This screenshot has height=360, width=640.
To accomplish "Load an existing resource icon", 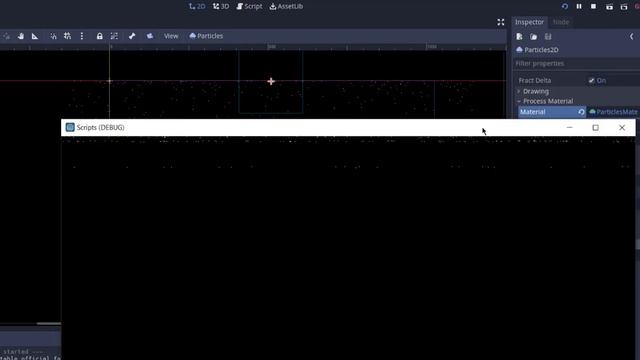I will coord(533,37).
